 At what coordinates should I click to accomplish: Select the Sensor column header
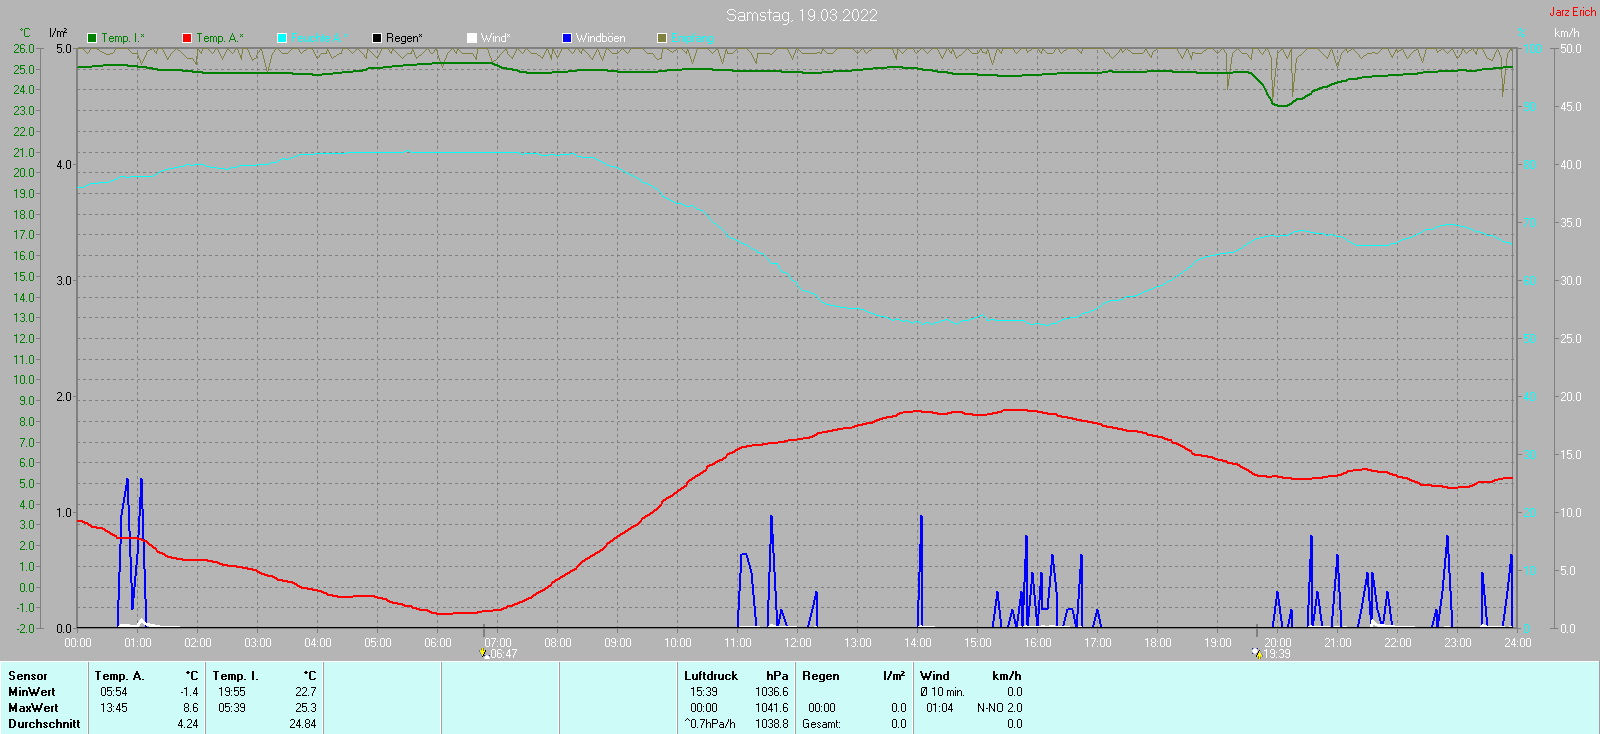point(28,676)
